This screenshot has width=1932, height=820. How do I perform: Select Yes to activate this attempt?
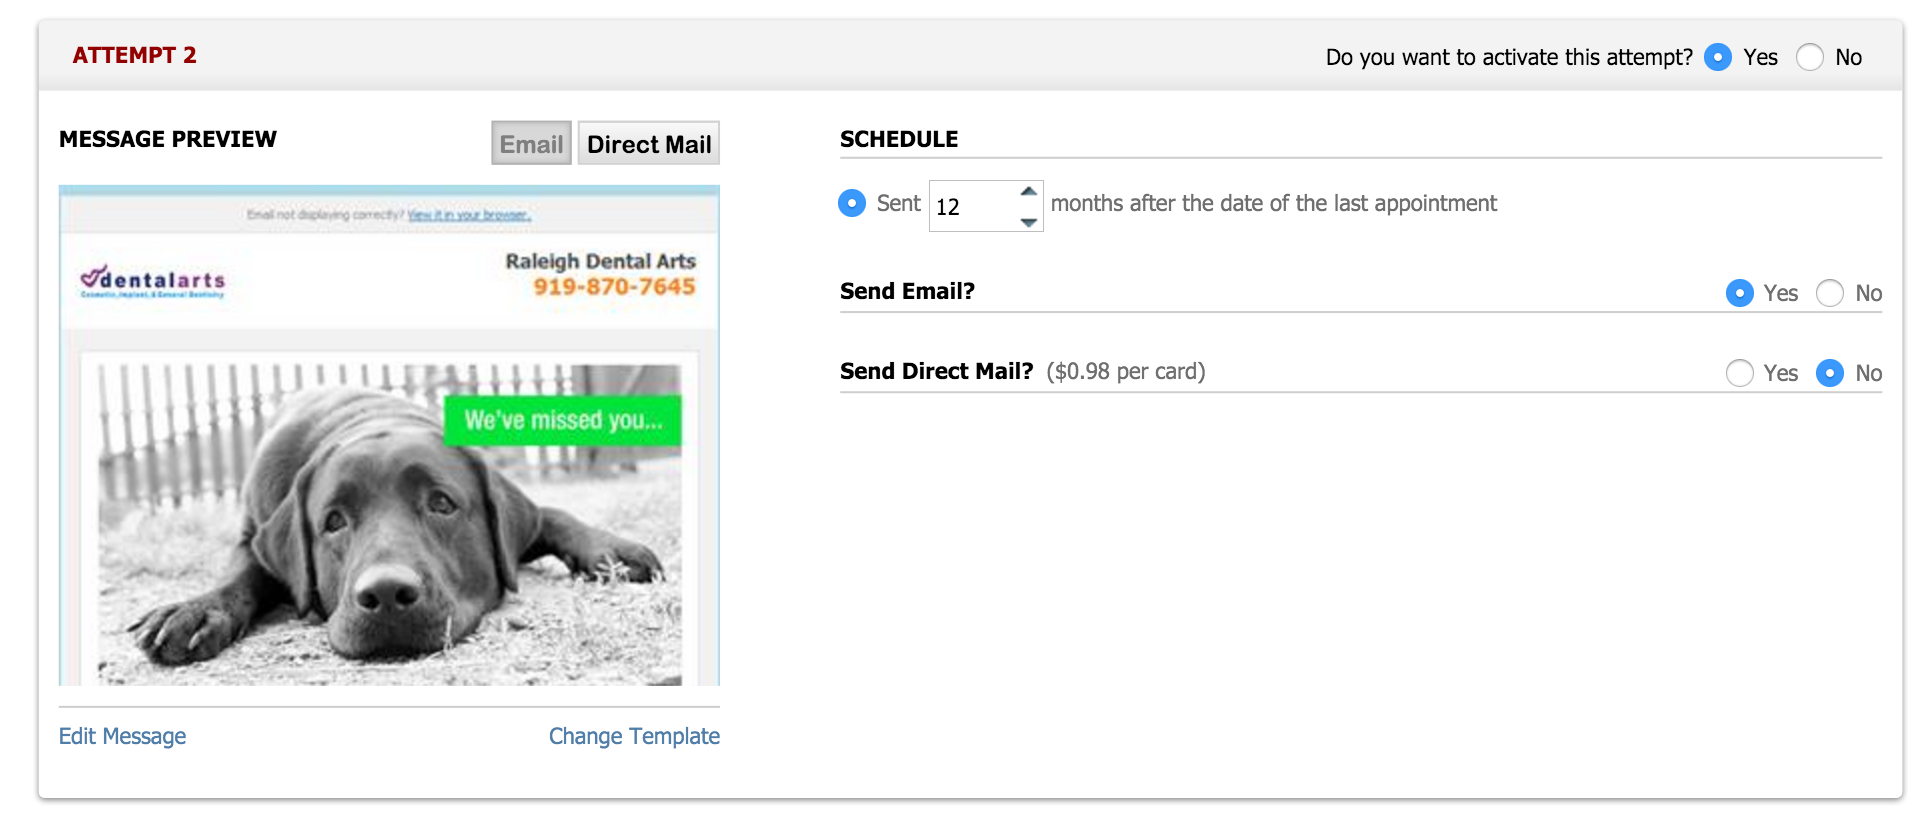(1717, 57)
